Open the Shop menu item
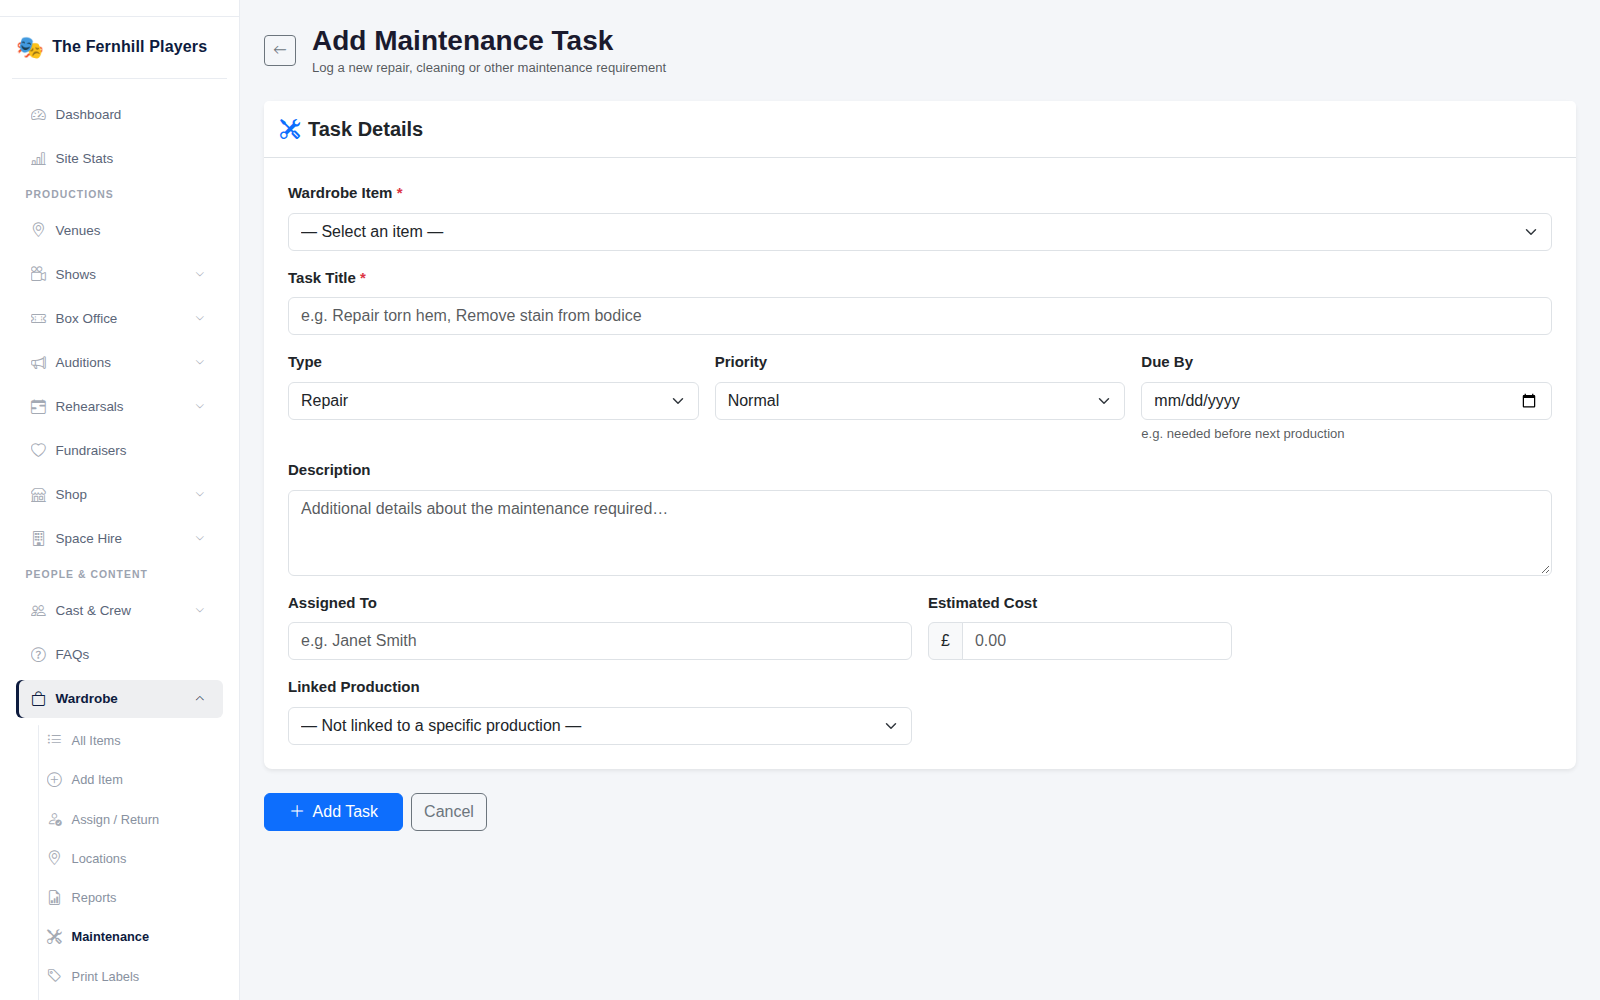1600x1000 pixels. pos(119,495)
